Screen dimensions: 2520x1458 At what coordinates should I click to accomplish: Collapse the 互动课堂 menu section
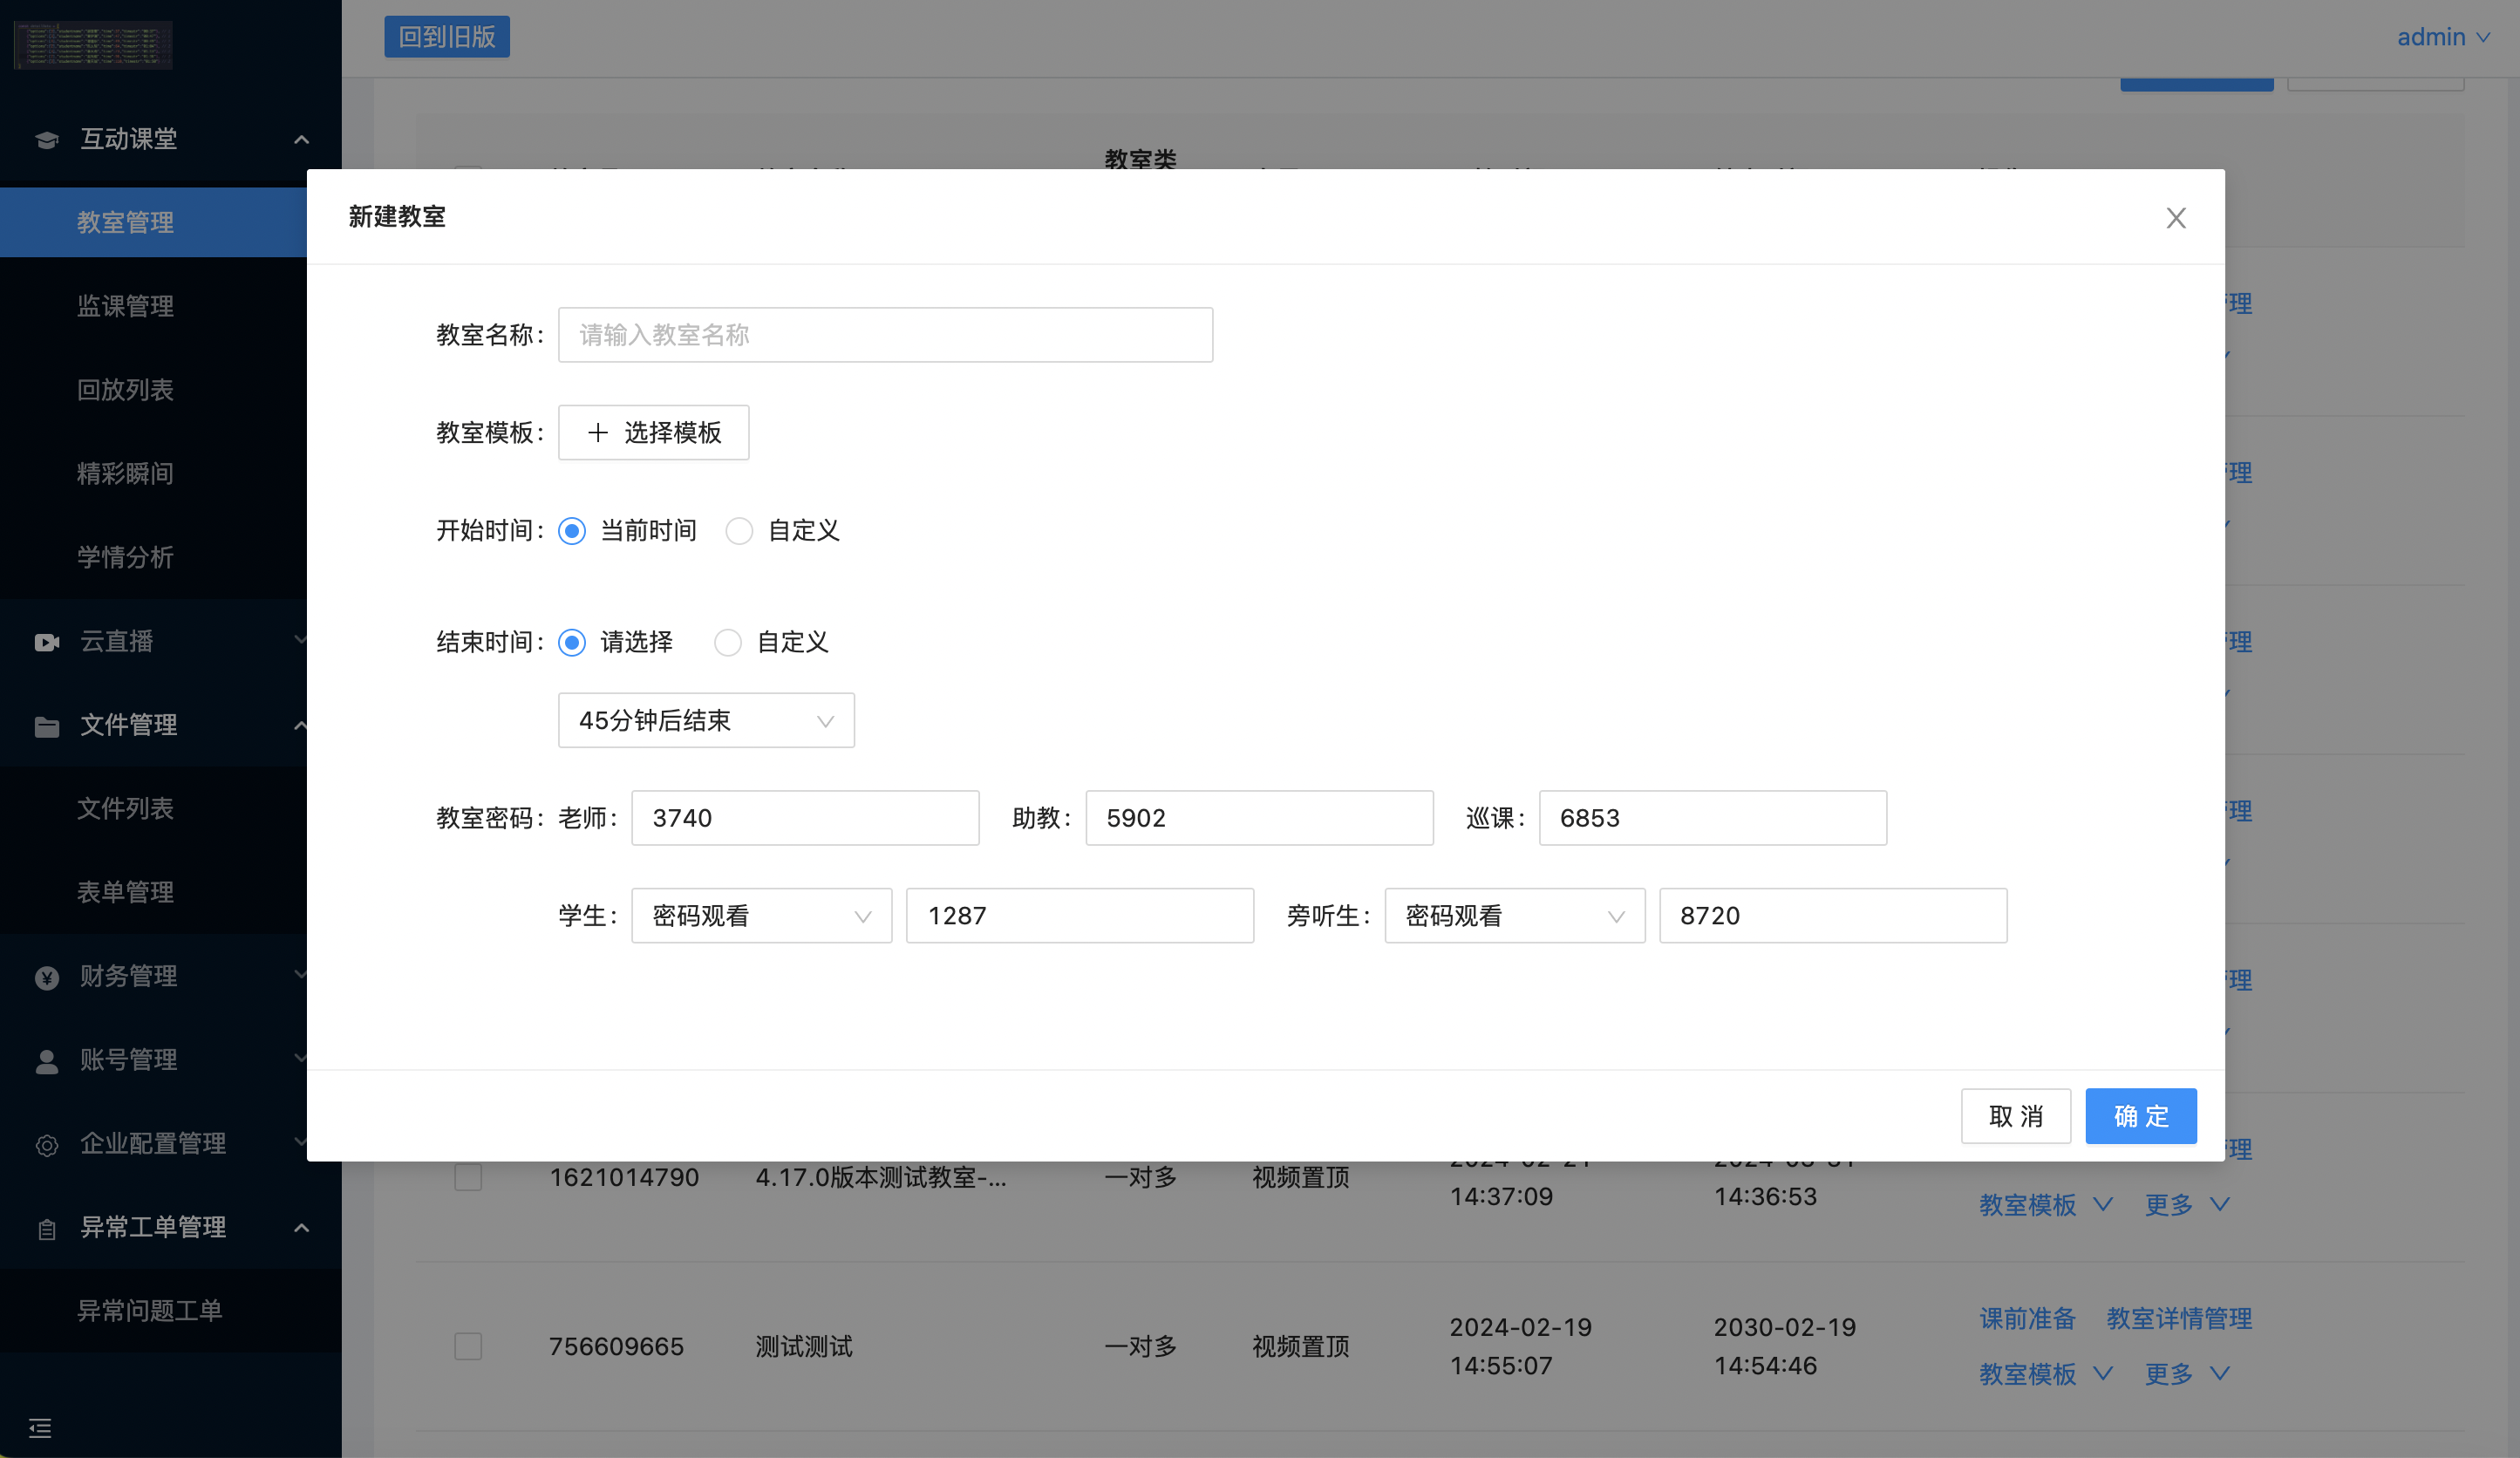(301, 139)
